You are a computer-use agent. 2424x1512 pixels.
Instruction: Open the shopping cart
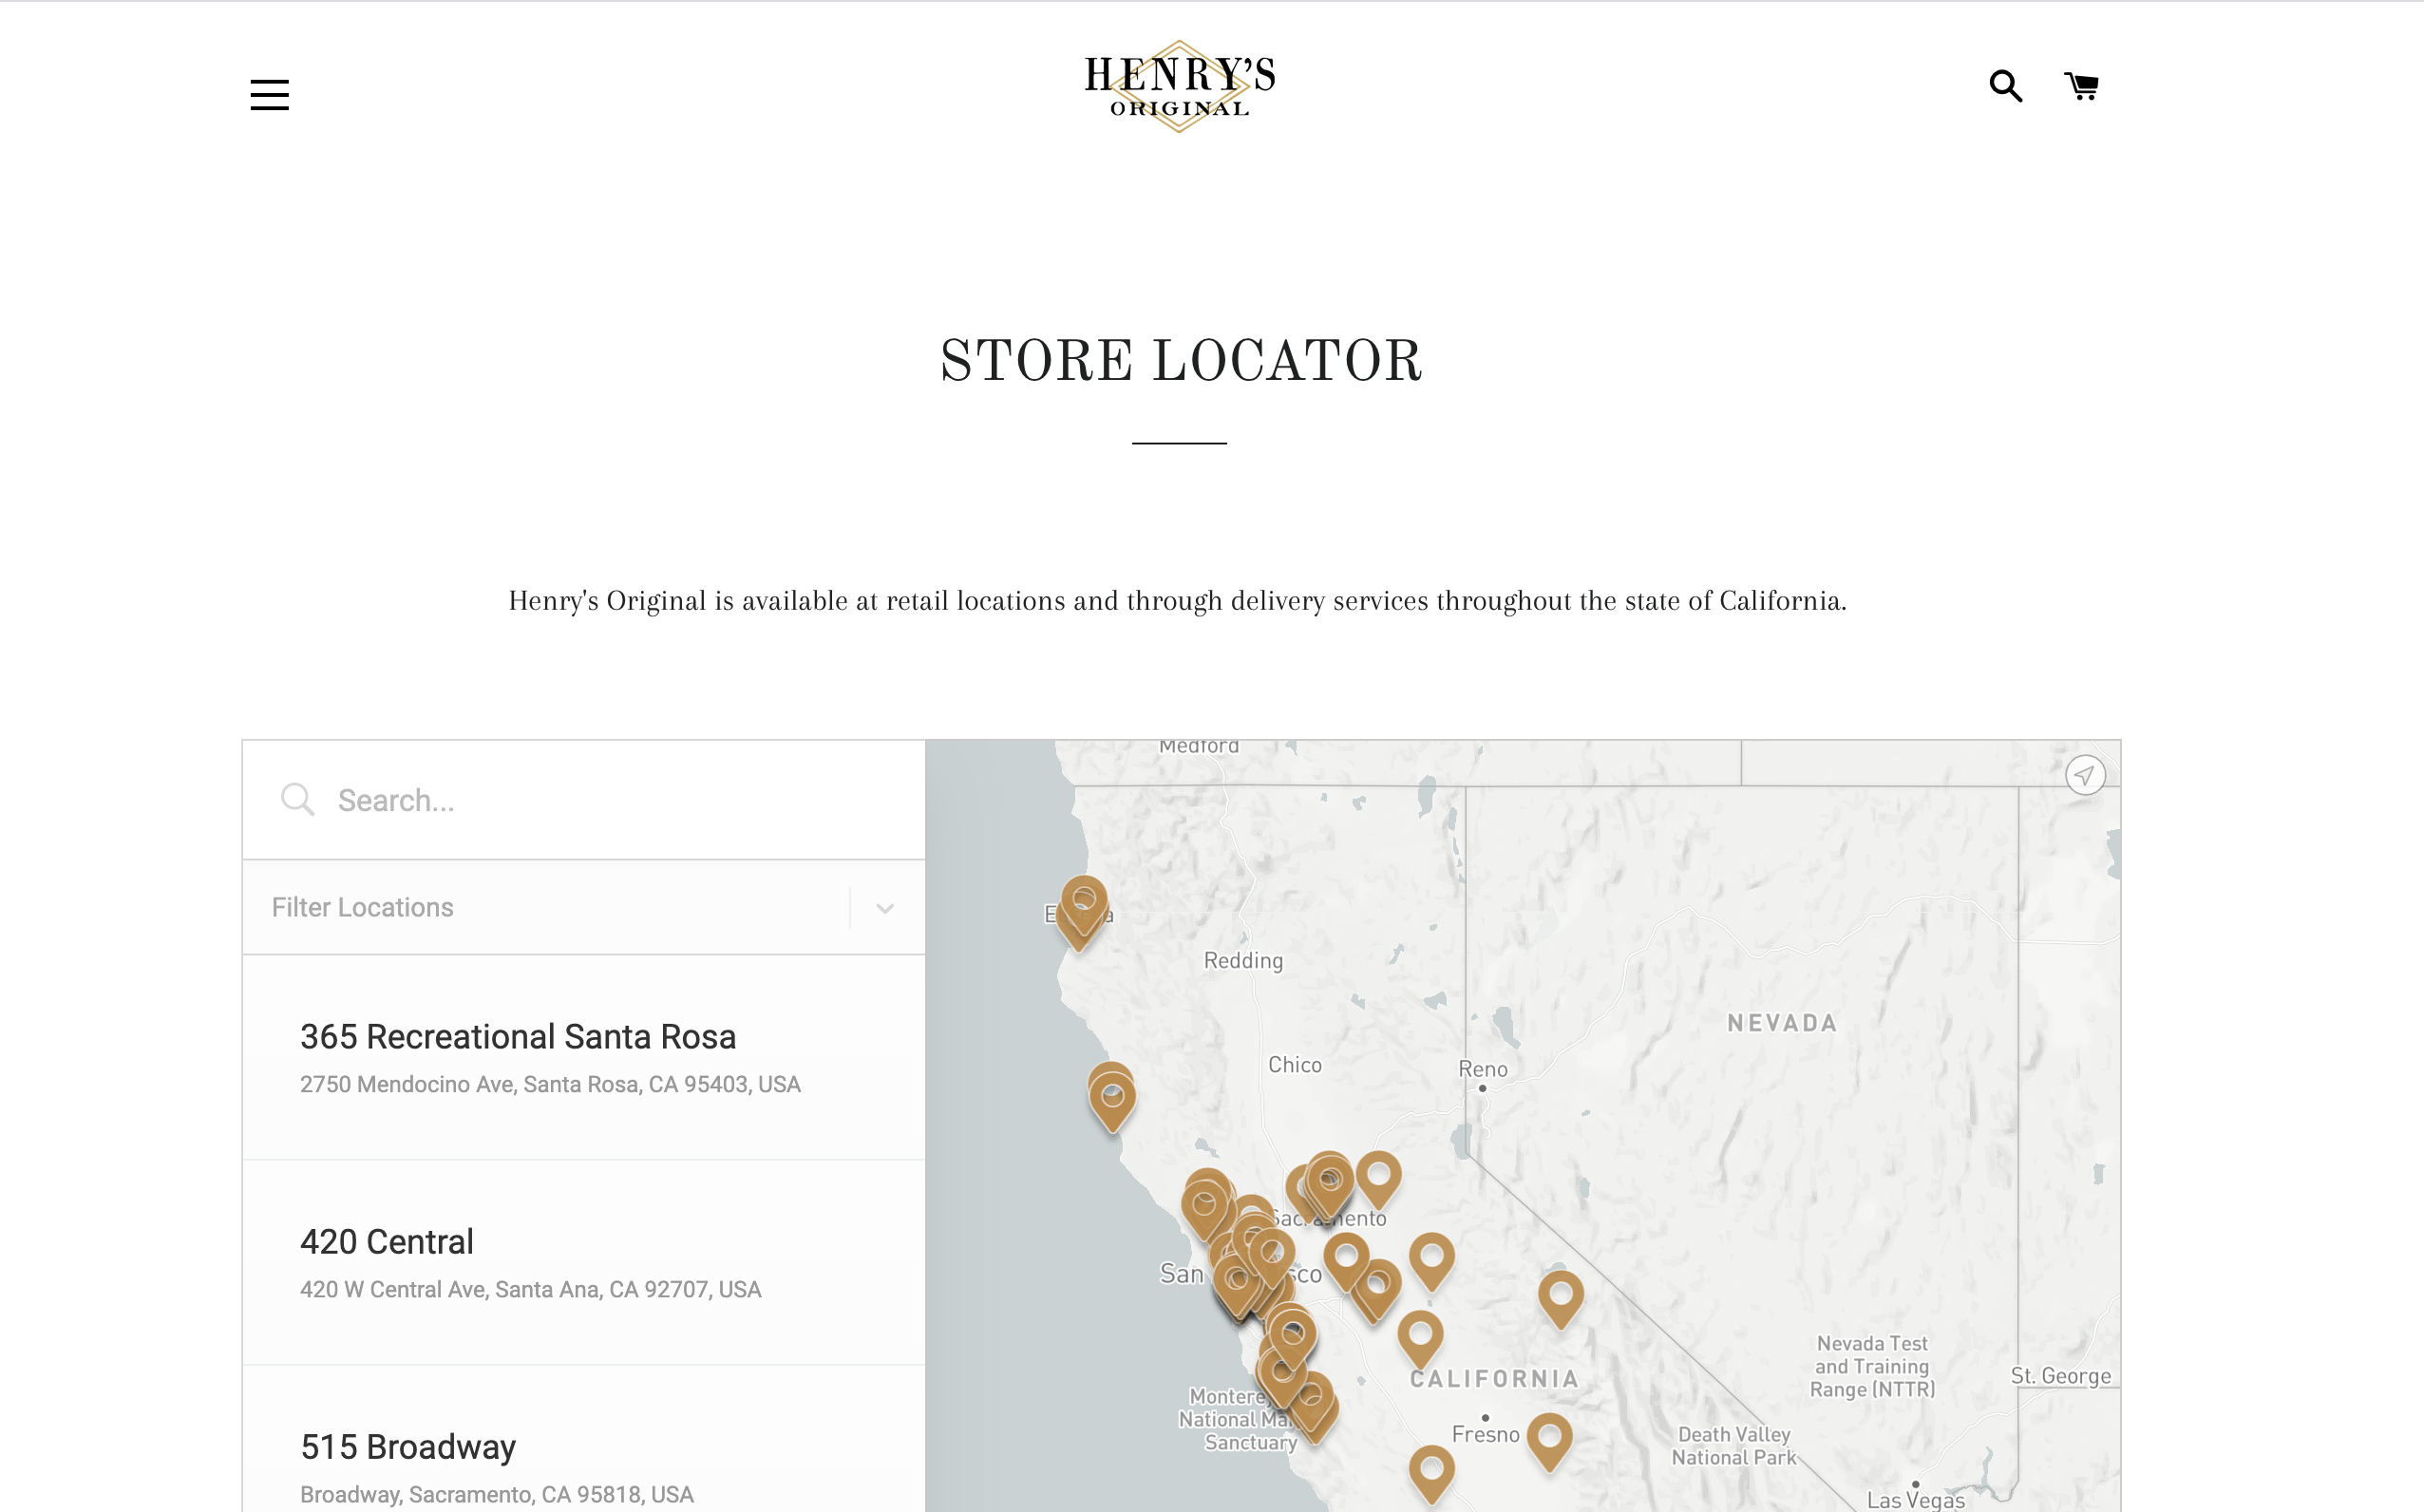click(x=2082, y=86)
